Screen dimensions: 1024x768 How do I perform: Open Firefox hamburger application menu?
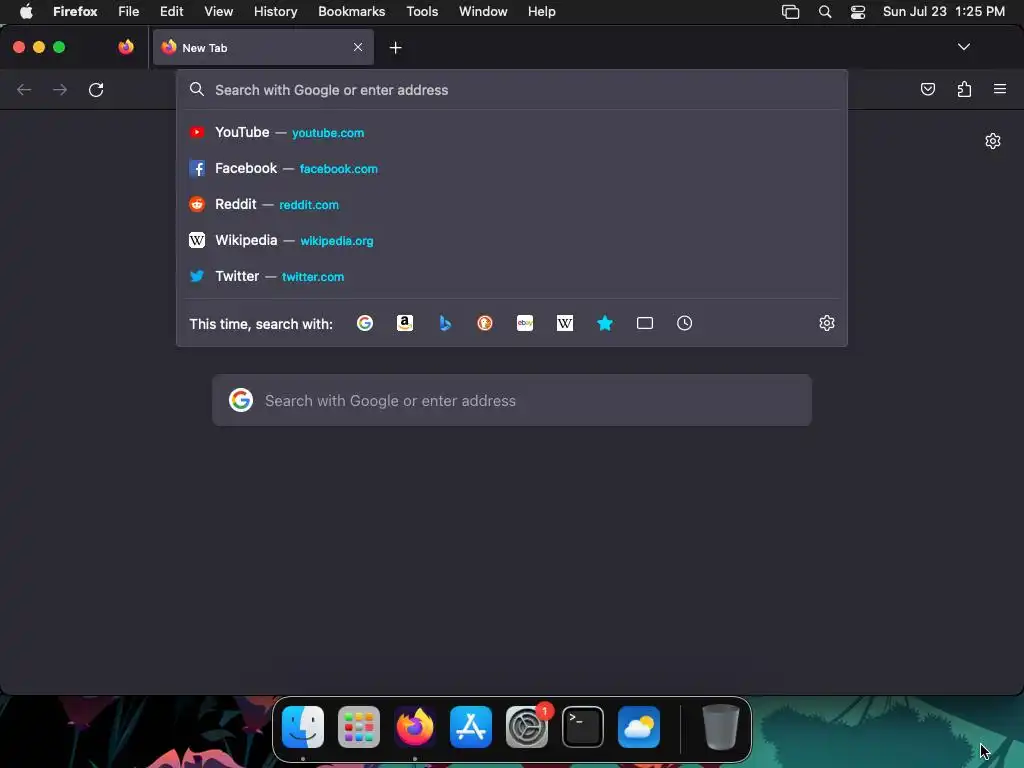click(x=1000, y=89)
